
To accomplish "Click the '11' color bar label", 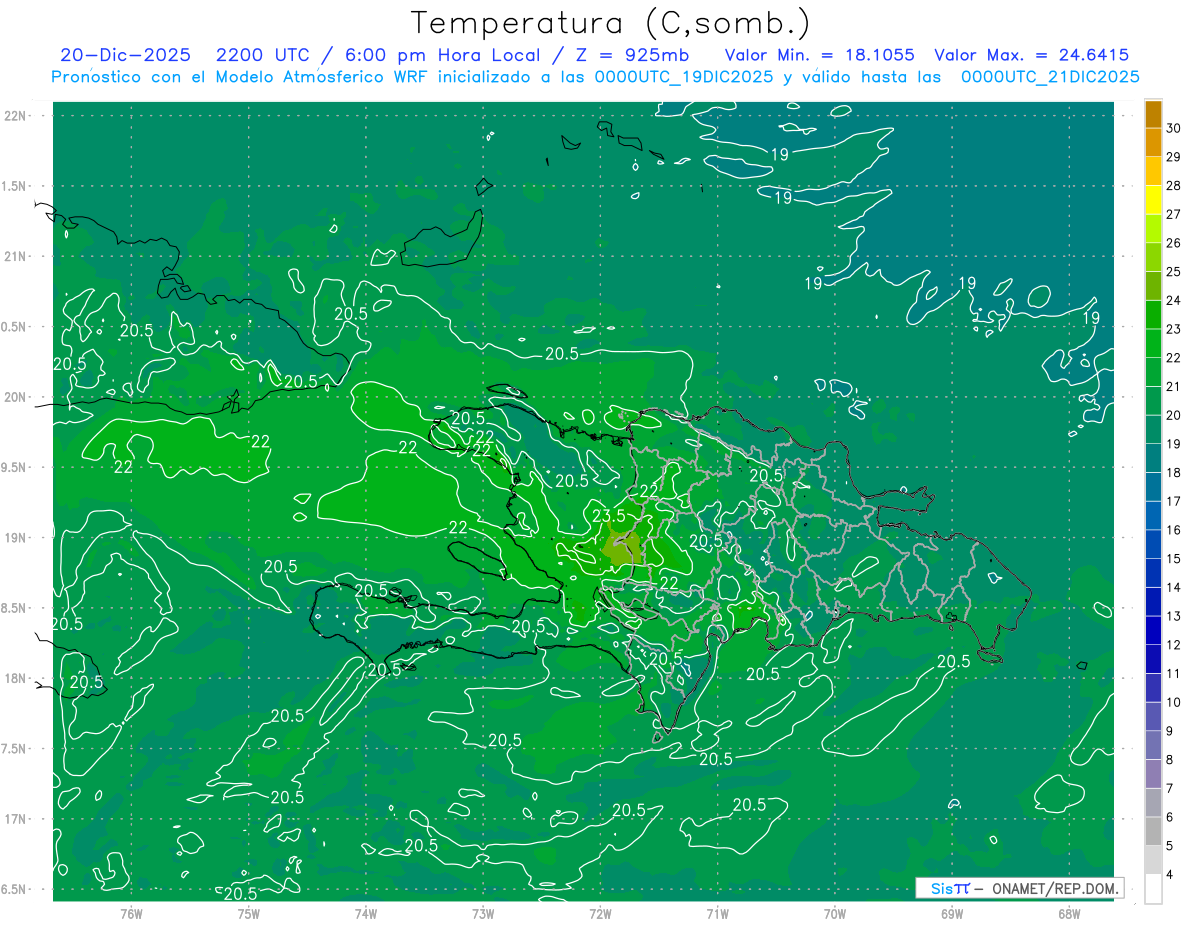I will 1174,674.
